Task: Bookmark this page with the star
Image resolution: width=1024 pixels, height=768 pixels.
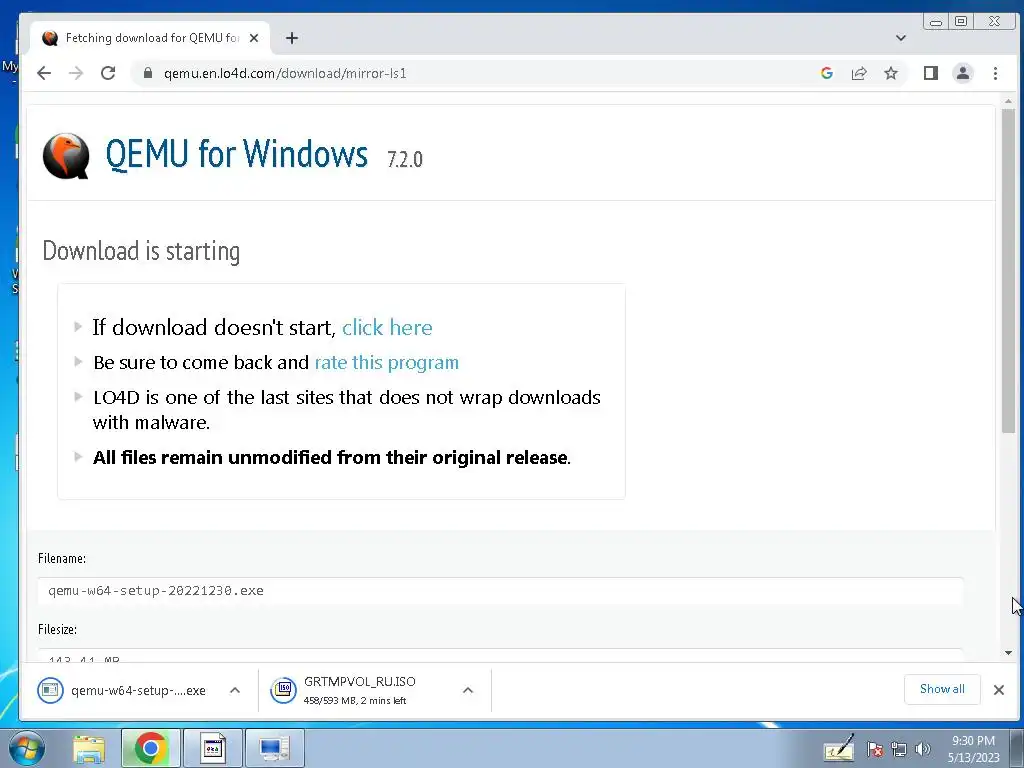Action: (x=891, y=73)
